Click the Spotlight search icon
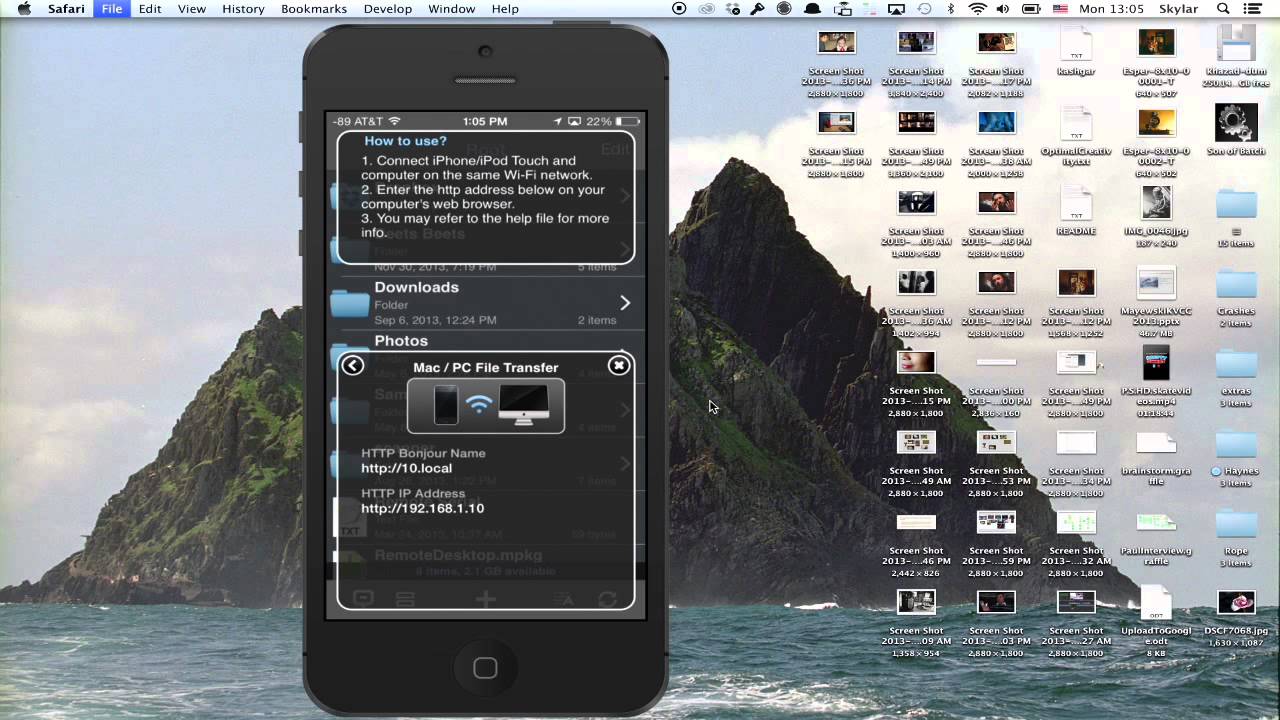1280x720 pixels. point(1223,9)
